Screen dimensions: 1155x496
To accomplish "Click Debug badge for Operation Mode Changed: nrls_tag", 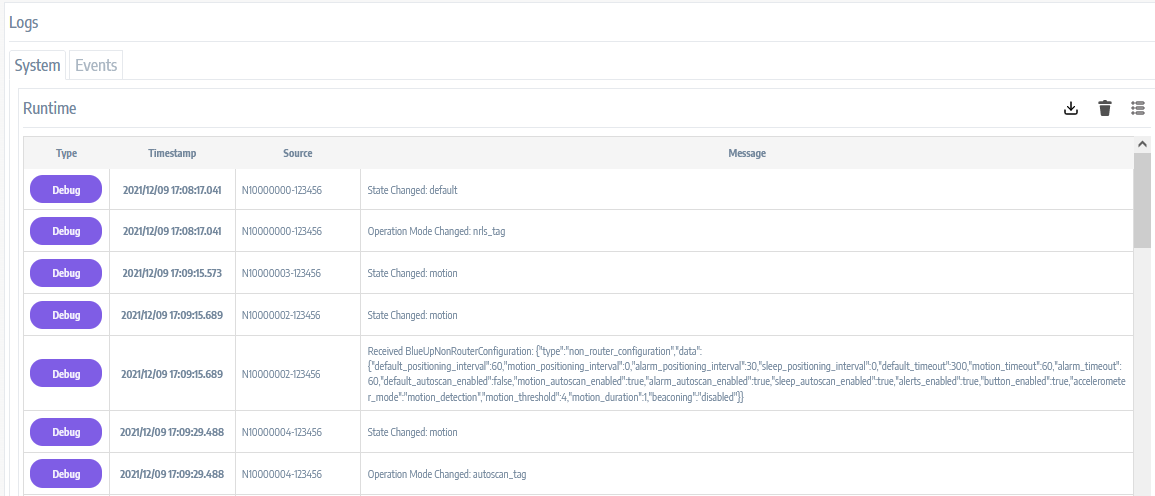I will (66, 231).
